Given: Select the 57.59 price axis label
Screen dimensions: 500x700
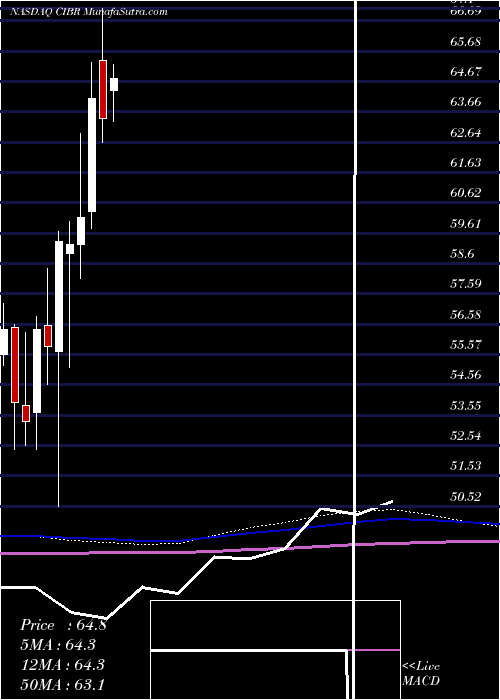Looking at the screenshot, I should pyautogui.click(x=466, y=284).
